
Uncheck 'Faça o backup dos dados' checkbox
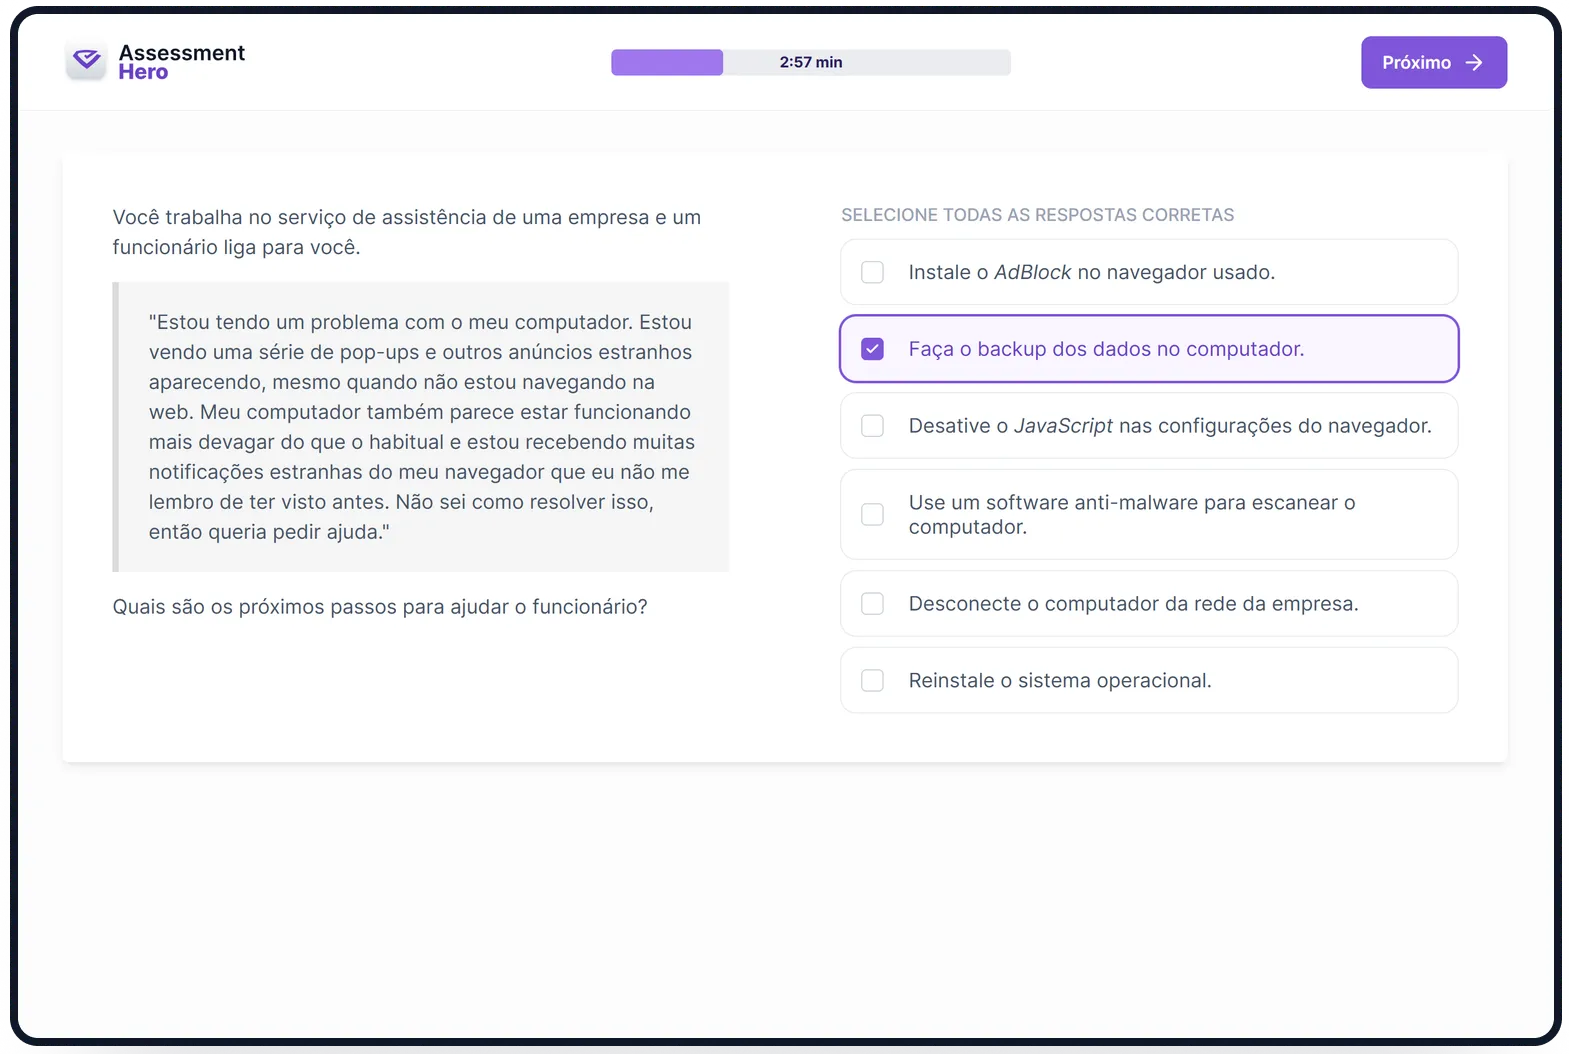(x=872, y=349)
